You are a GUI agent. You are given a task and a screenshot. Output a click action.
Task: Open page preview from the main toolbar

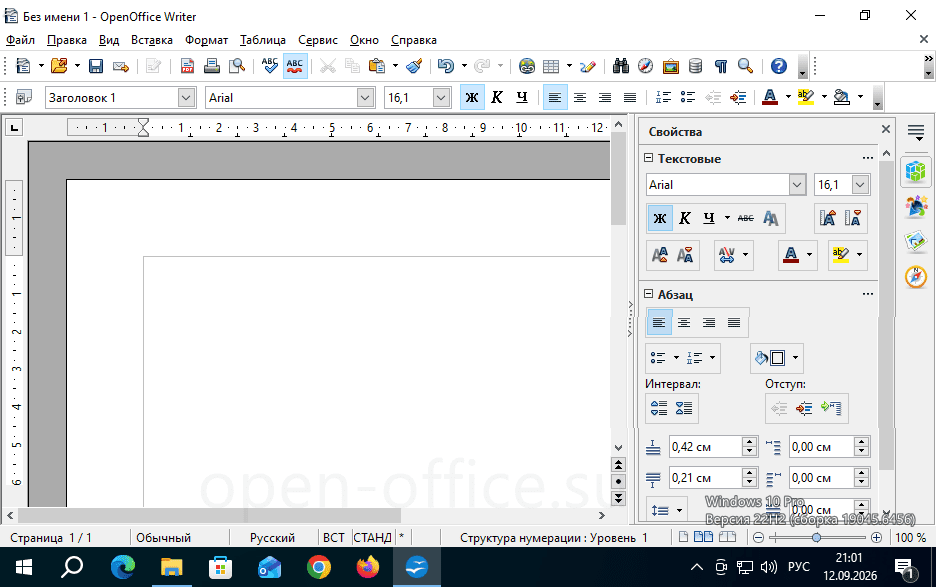tap(237, 66)
